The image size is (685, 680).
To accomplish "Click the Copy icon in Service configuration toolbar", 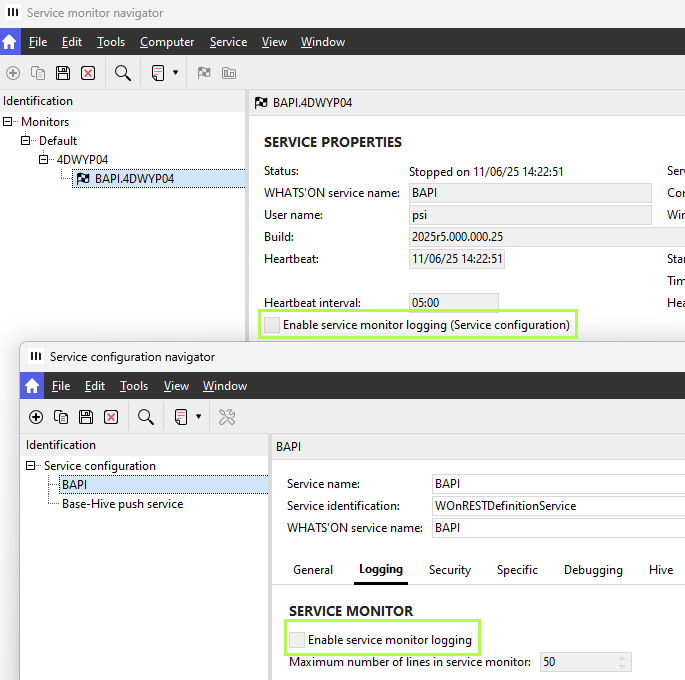I will pos(61,417).
